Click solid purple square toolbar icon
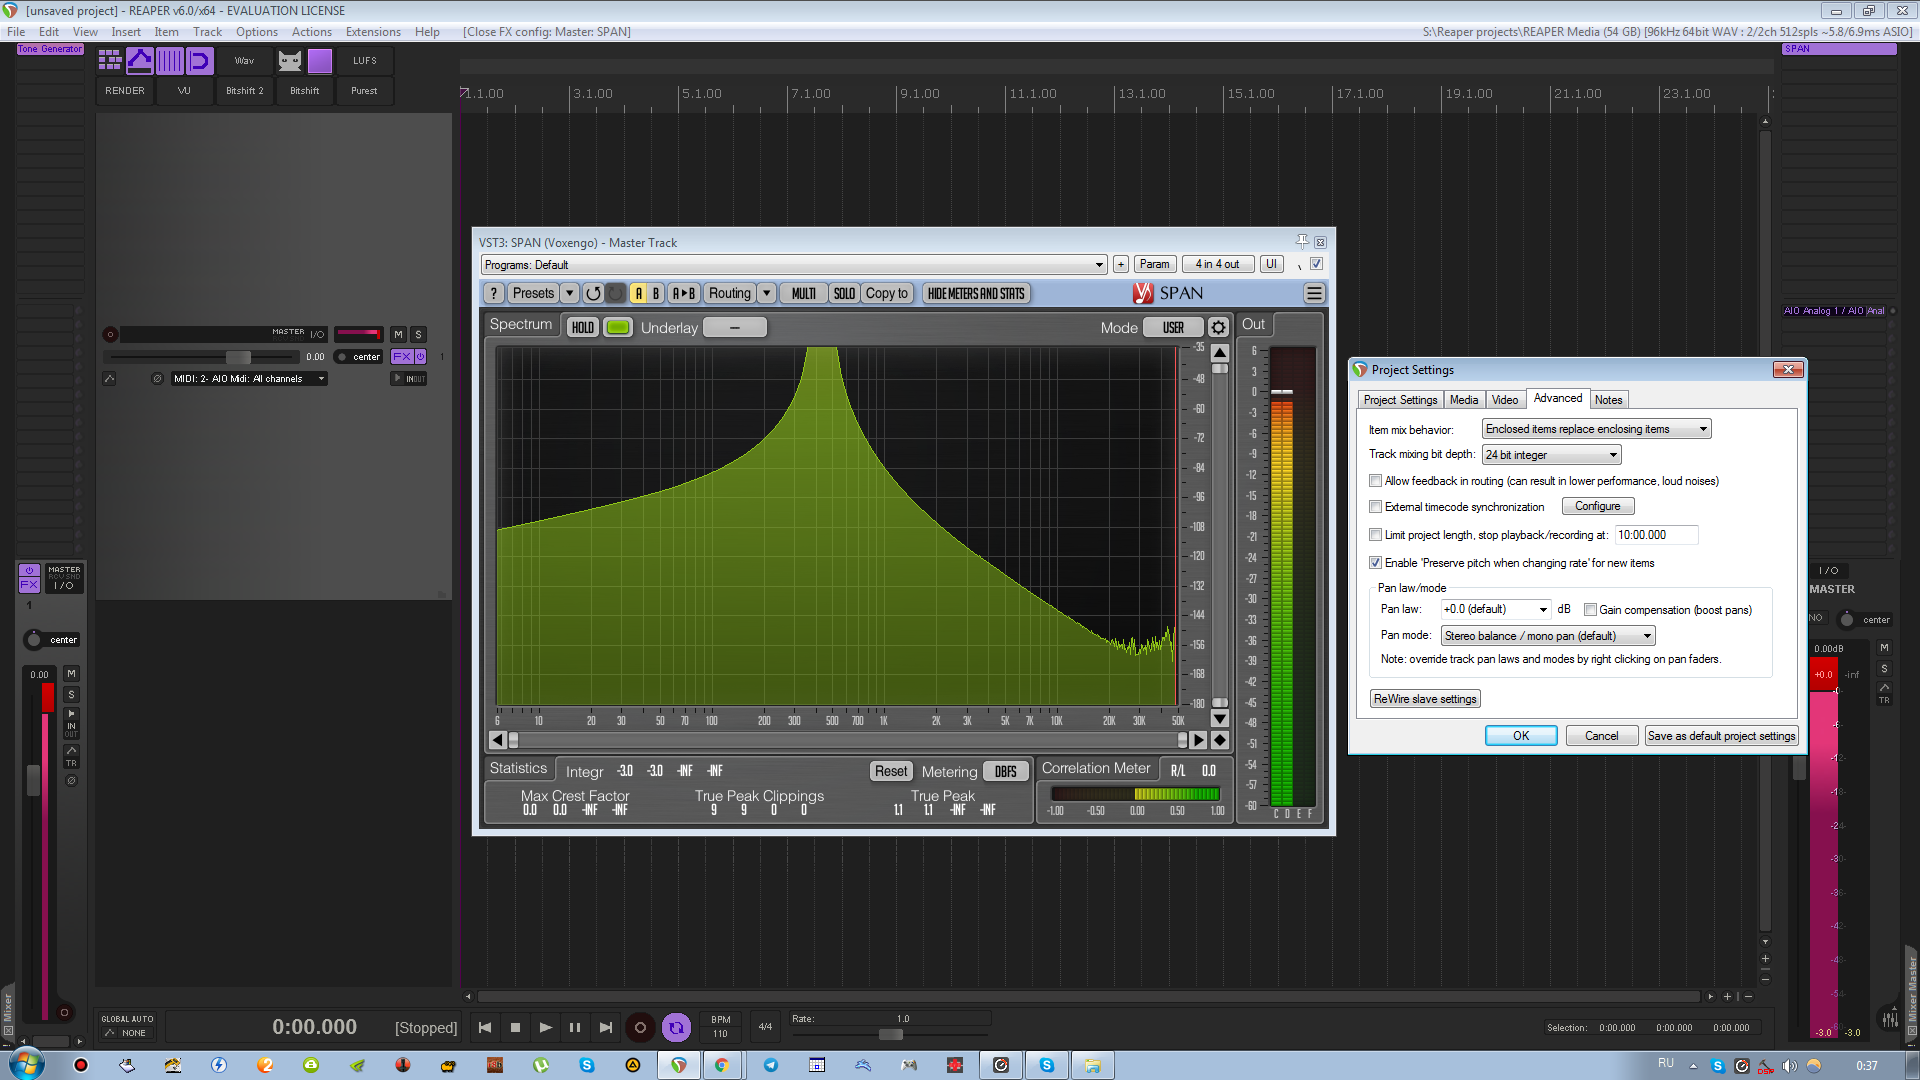The width and height of the screenshot is (1920, 1080). 320,61
